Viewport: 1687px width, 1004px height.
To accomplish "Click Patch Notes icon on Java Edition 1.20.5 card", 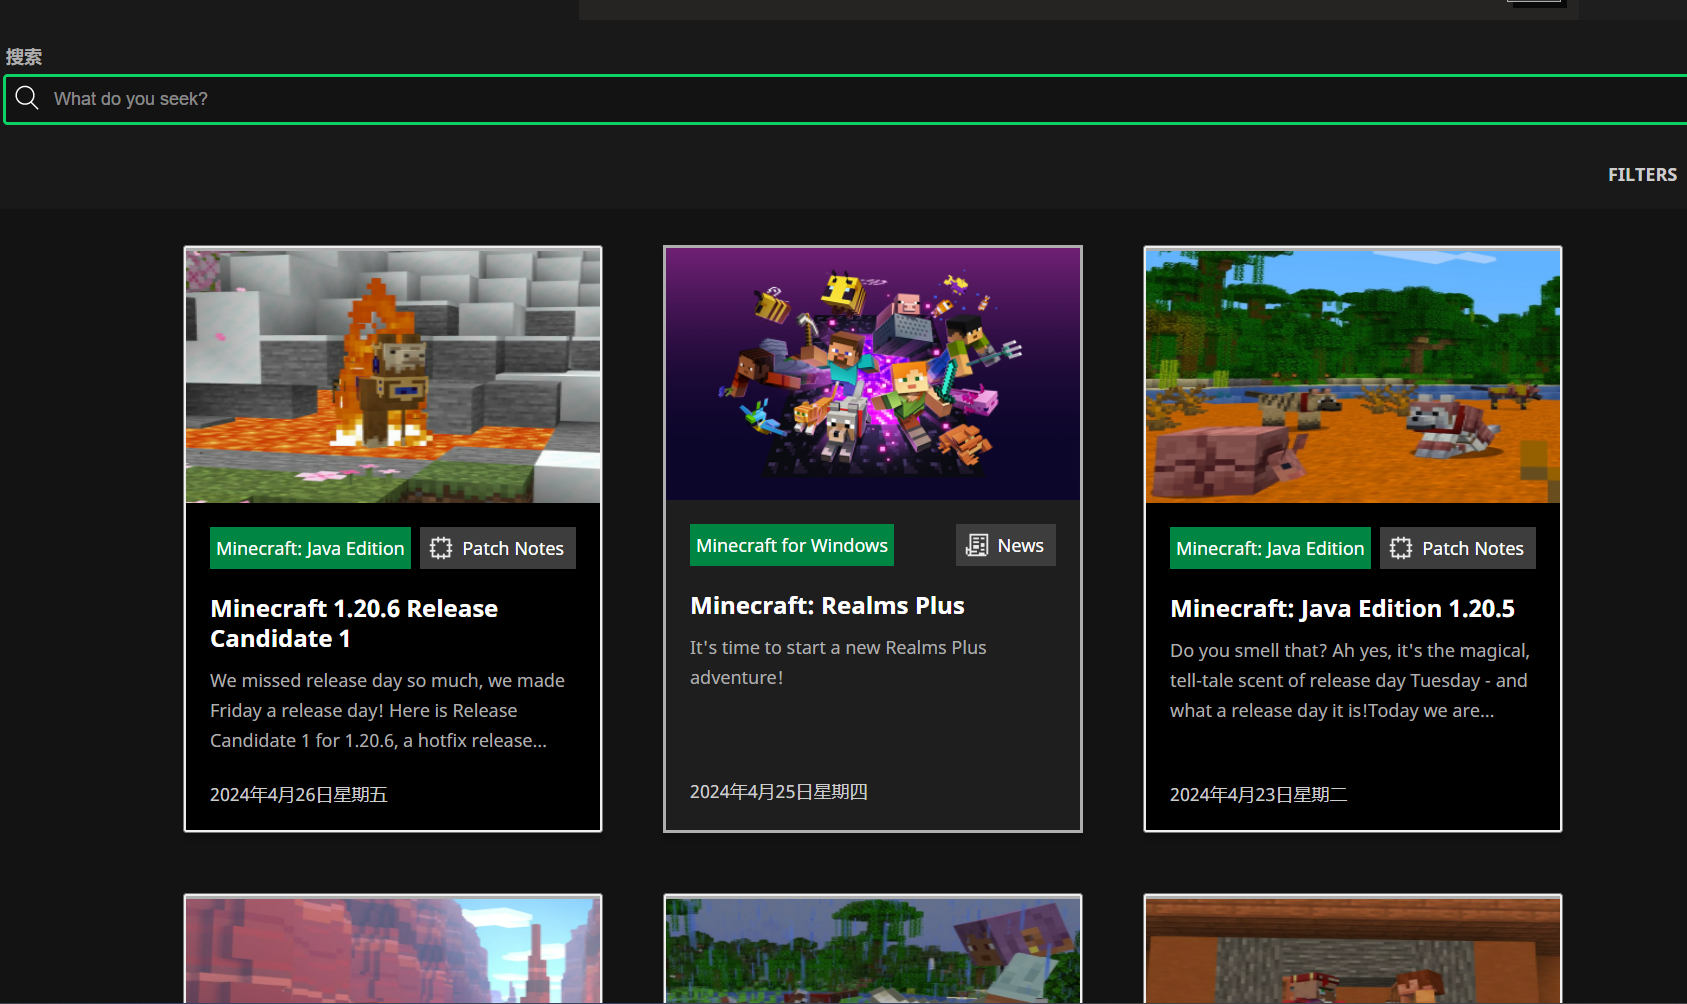I will coord(1401,548).
